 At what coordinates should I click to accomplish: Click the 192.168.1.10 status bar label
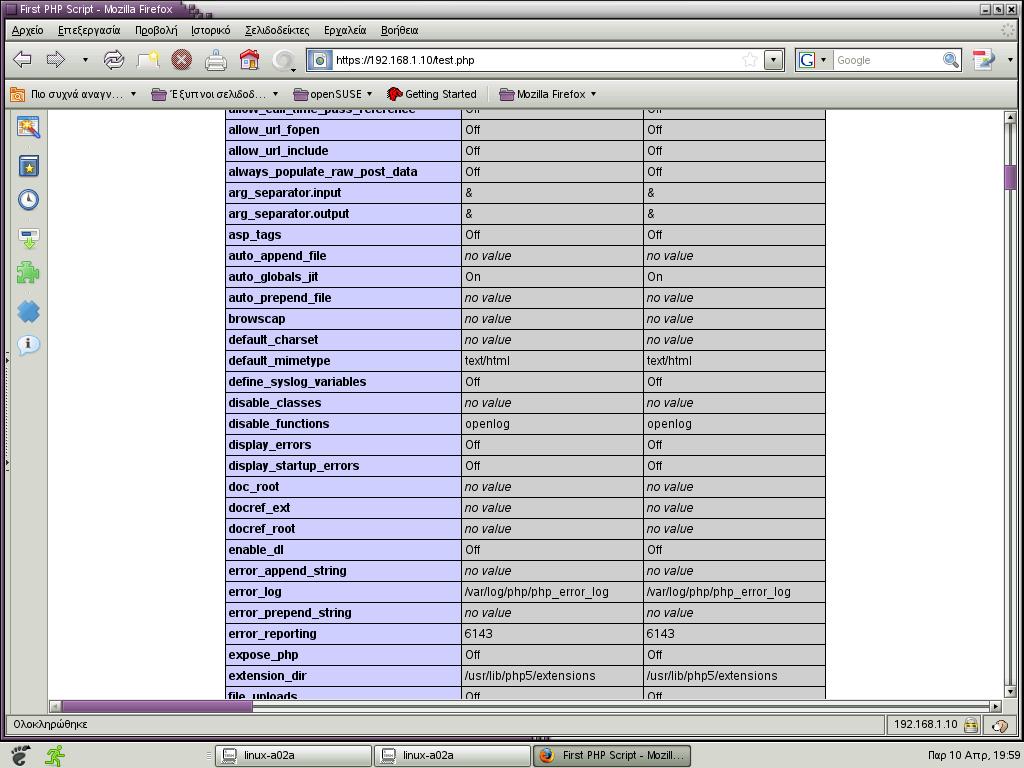[925, 724]
